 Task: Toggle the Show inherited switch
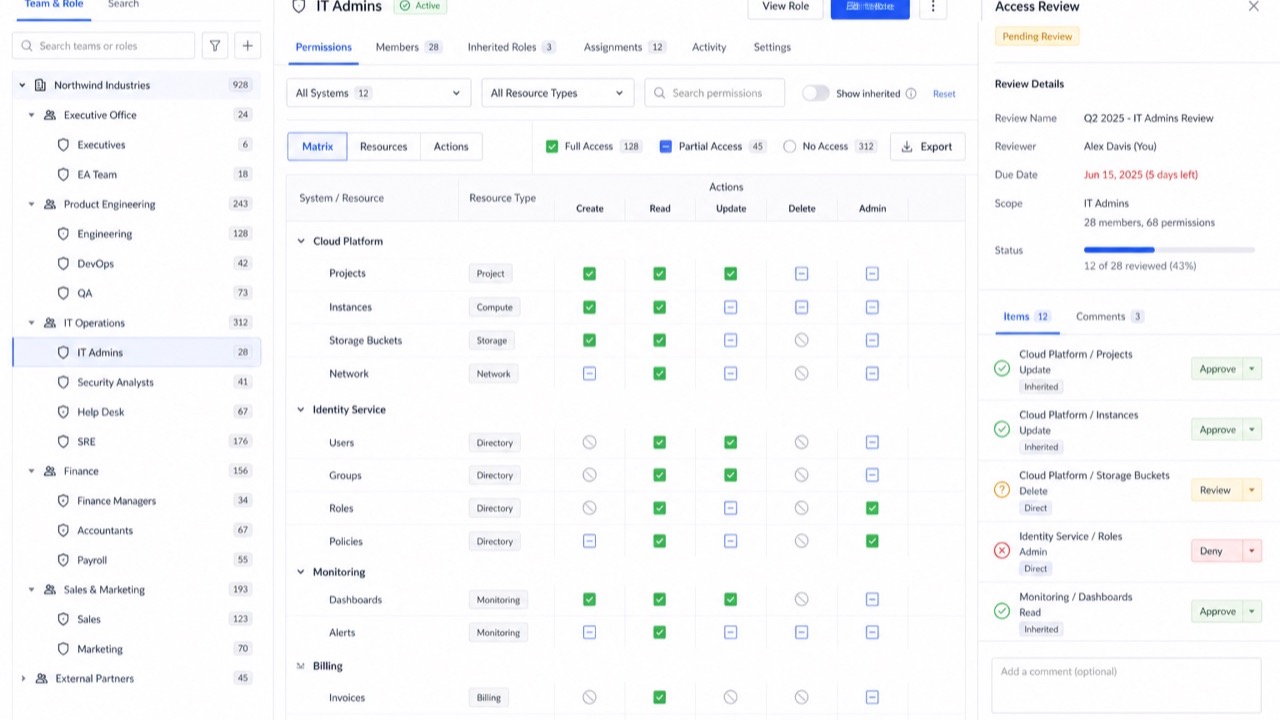(x=816, y=93)
